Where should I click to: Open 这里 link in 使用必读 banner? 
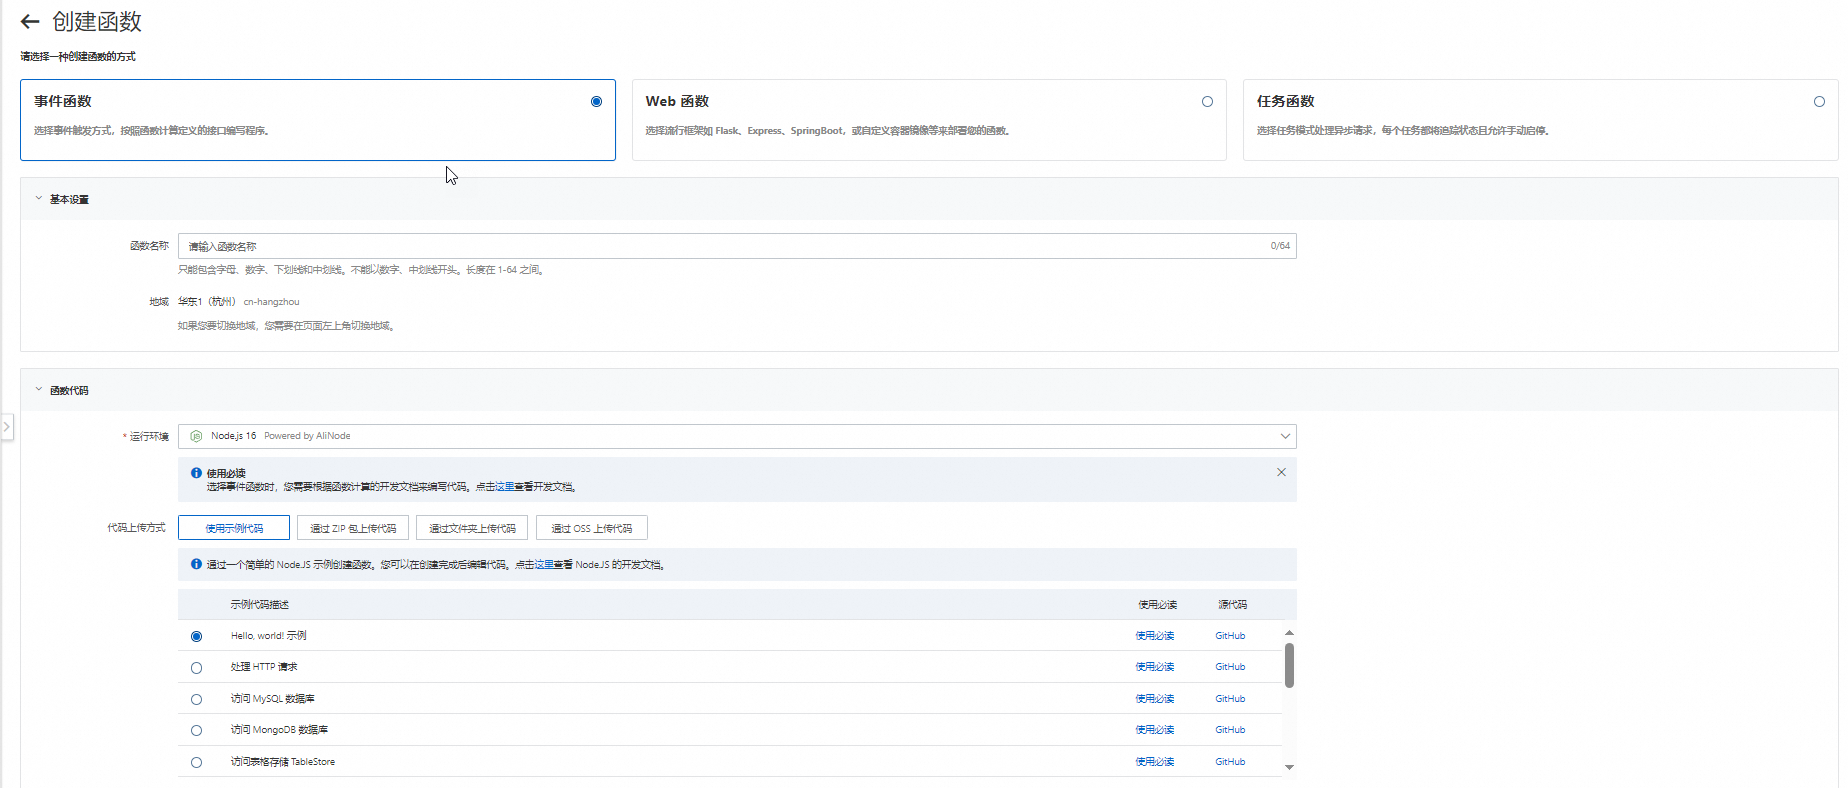[x=504, y=487]
